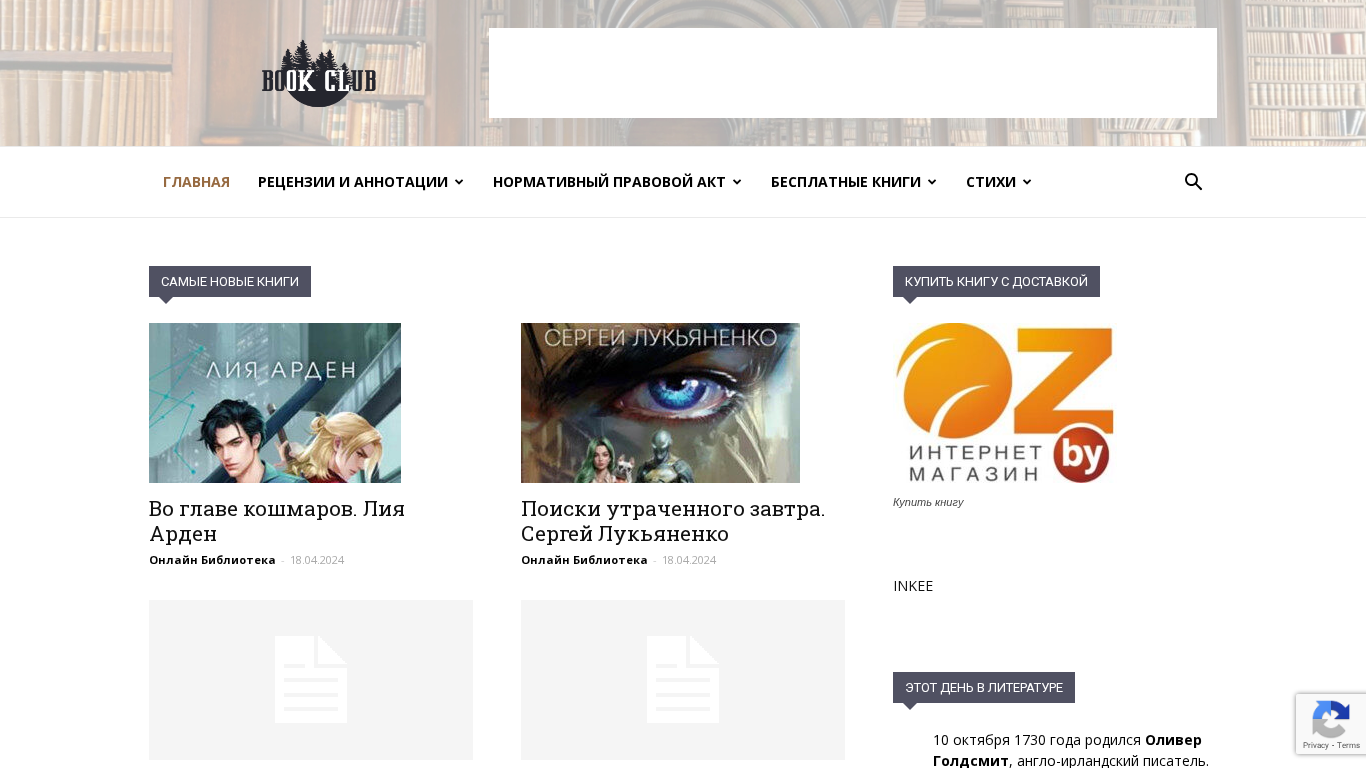Read the article 'Во главе кошмаров. Лия Арден'
1366x768 pixels.
(277, 521)
